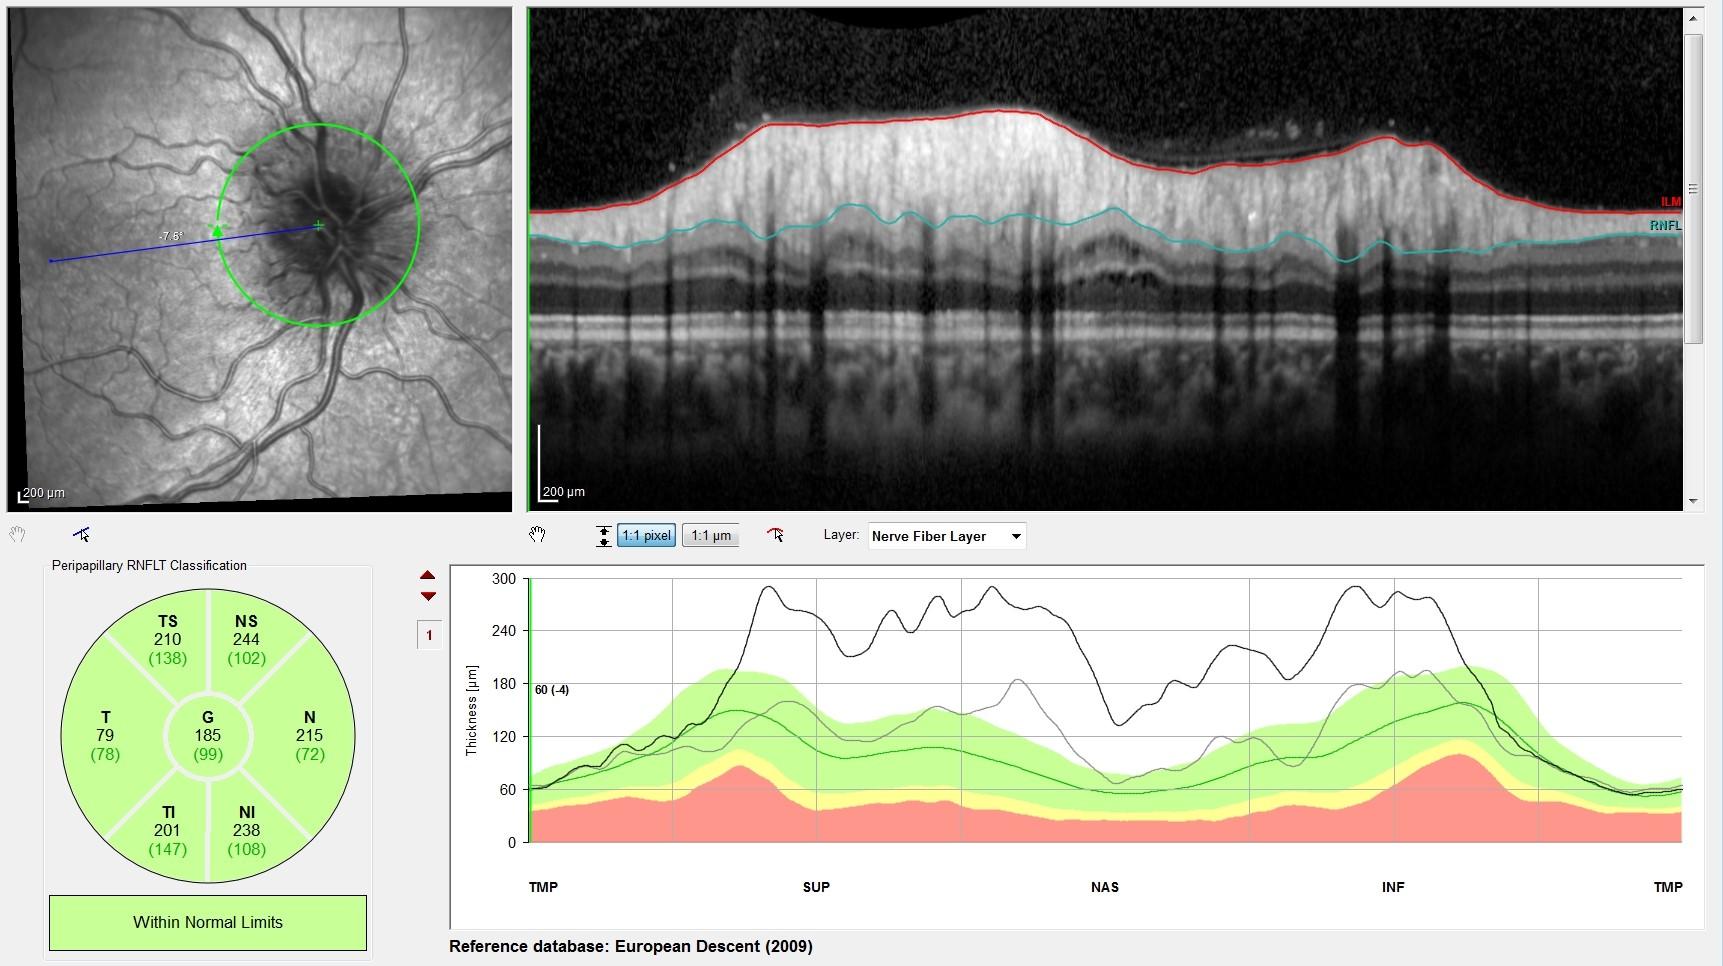
Task: Select the hand pan tool for OCT scan
Action: [x=537, y=535]
